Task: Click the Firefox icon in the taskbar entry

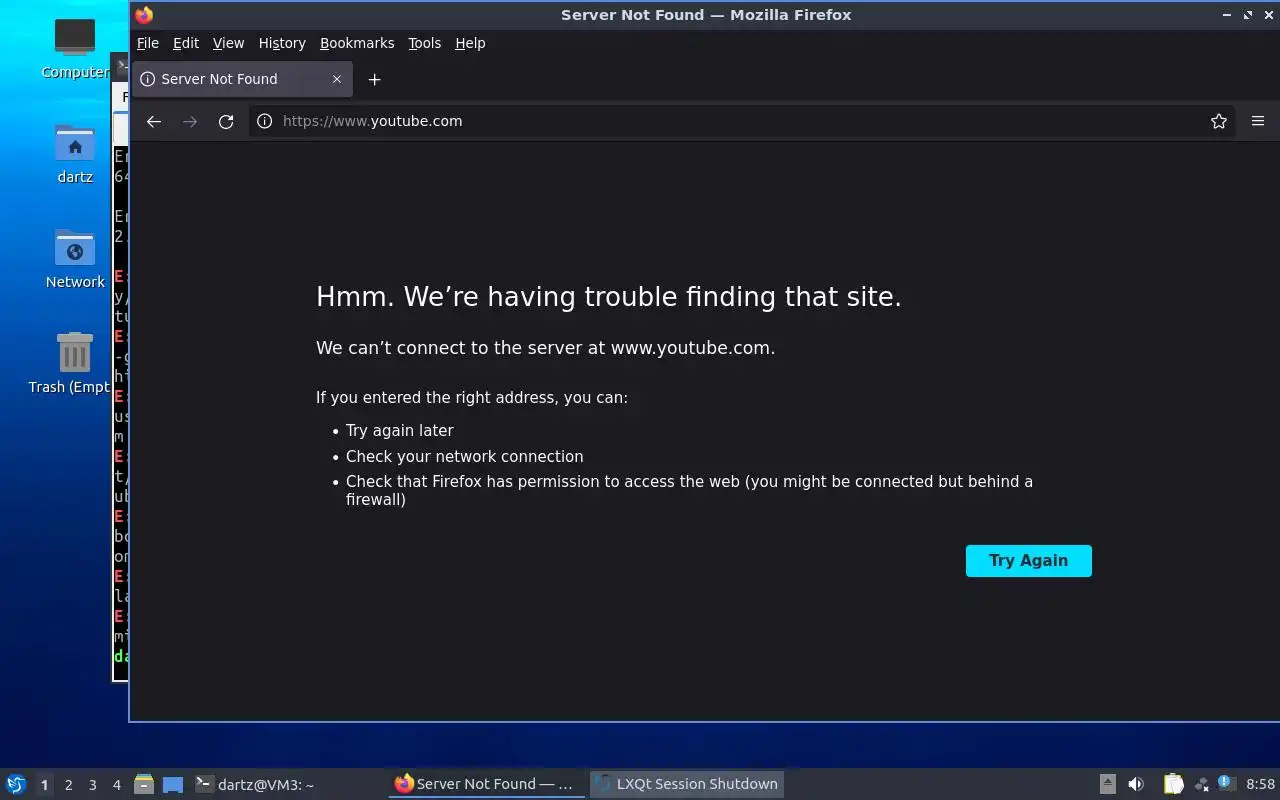Action: pyautogui.click(x=404, y=784)
